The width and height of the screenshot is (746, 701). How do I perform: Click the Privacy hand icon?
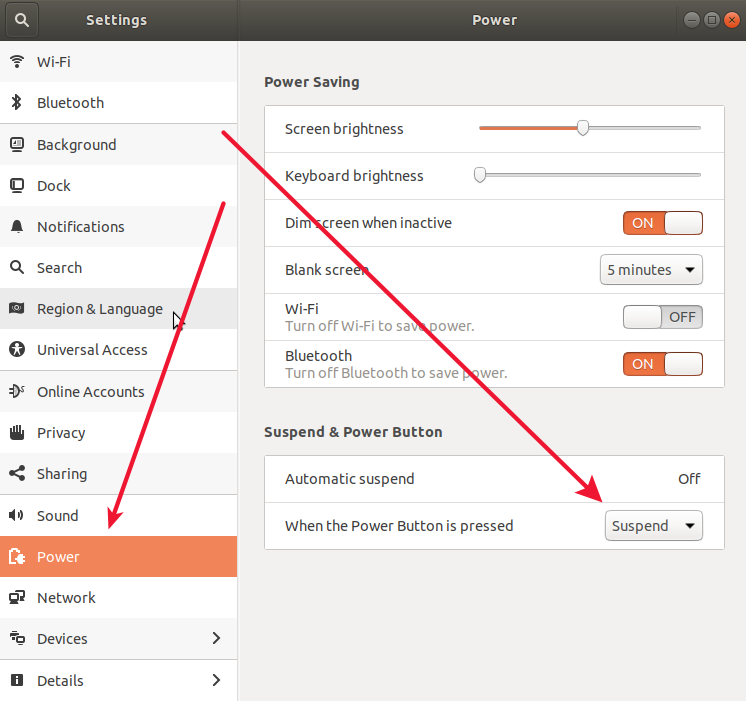point(17,433)
